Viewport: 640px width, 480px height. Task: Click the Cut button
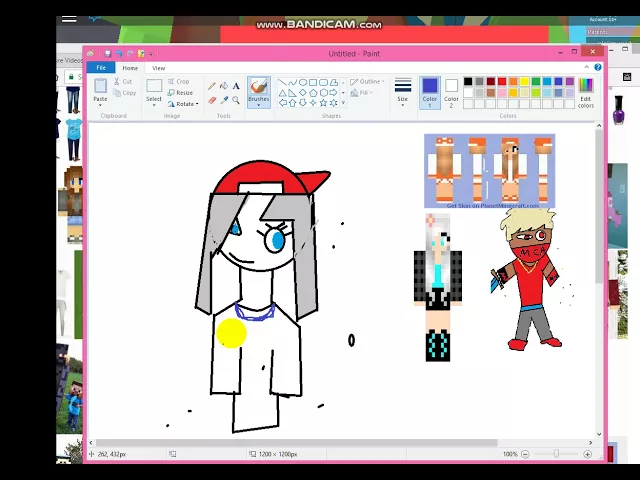[x=123, y=82]
